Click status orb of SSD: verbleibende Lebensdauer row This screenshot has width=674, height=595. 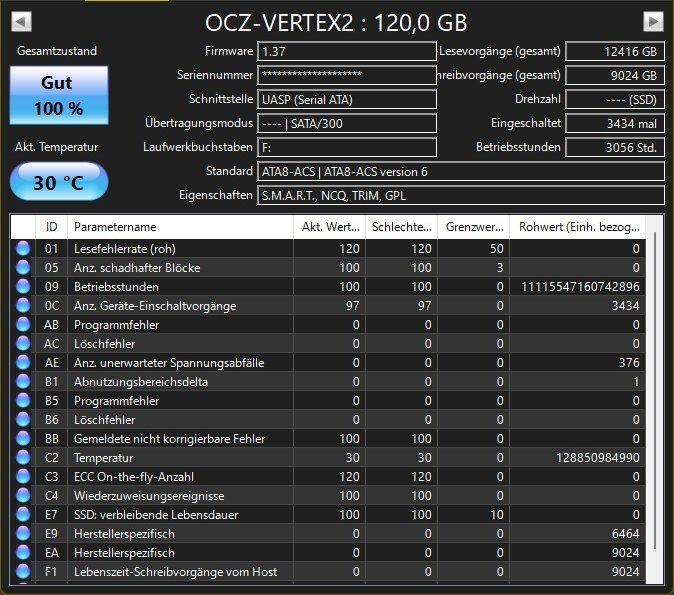coord(23,514)
